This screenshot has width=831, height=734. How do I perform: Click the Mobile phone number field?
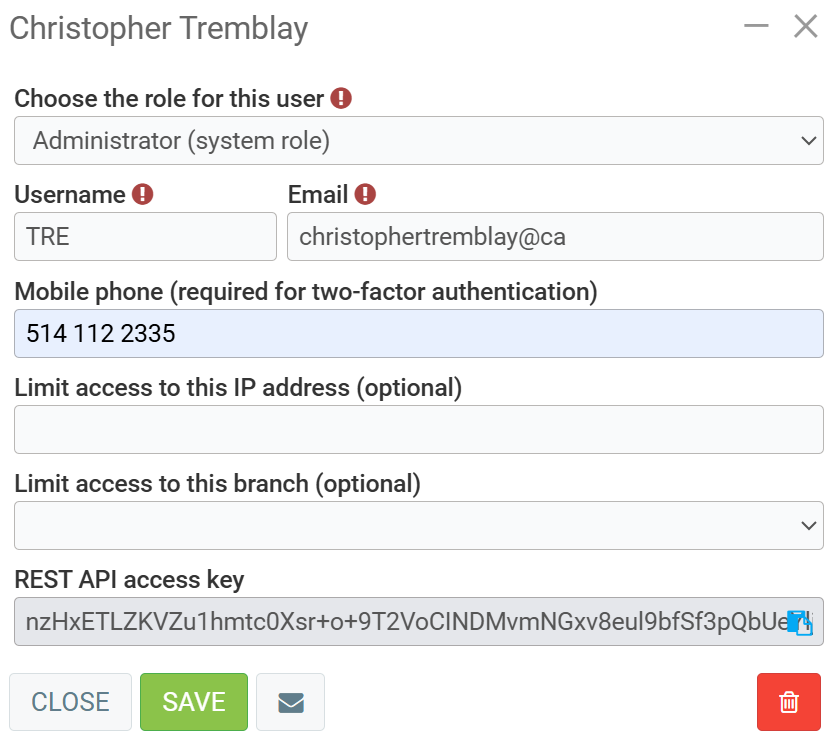418,333
